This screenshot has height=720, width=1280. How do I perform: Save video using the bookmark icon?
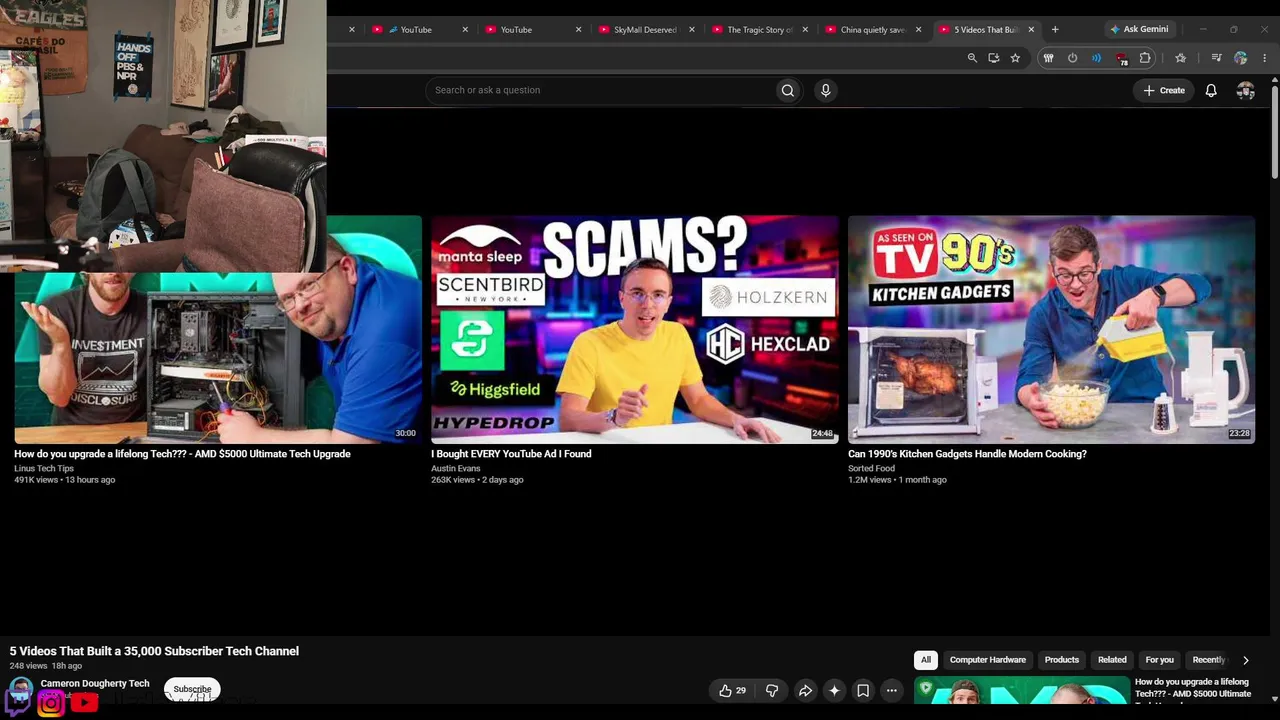point(863,690)
